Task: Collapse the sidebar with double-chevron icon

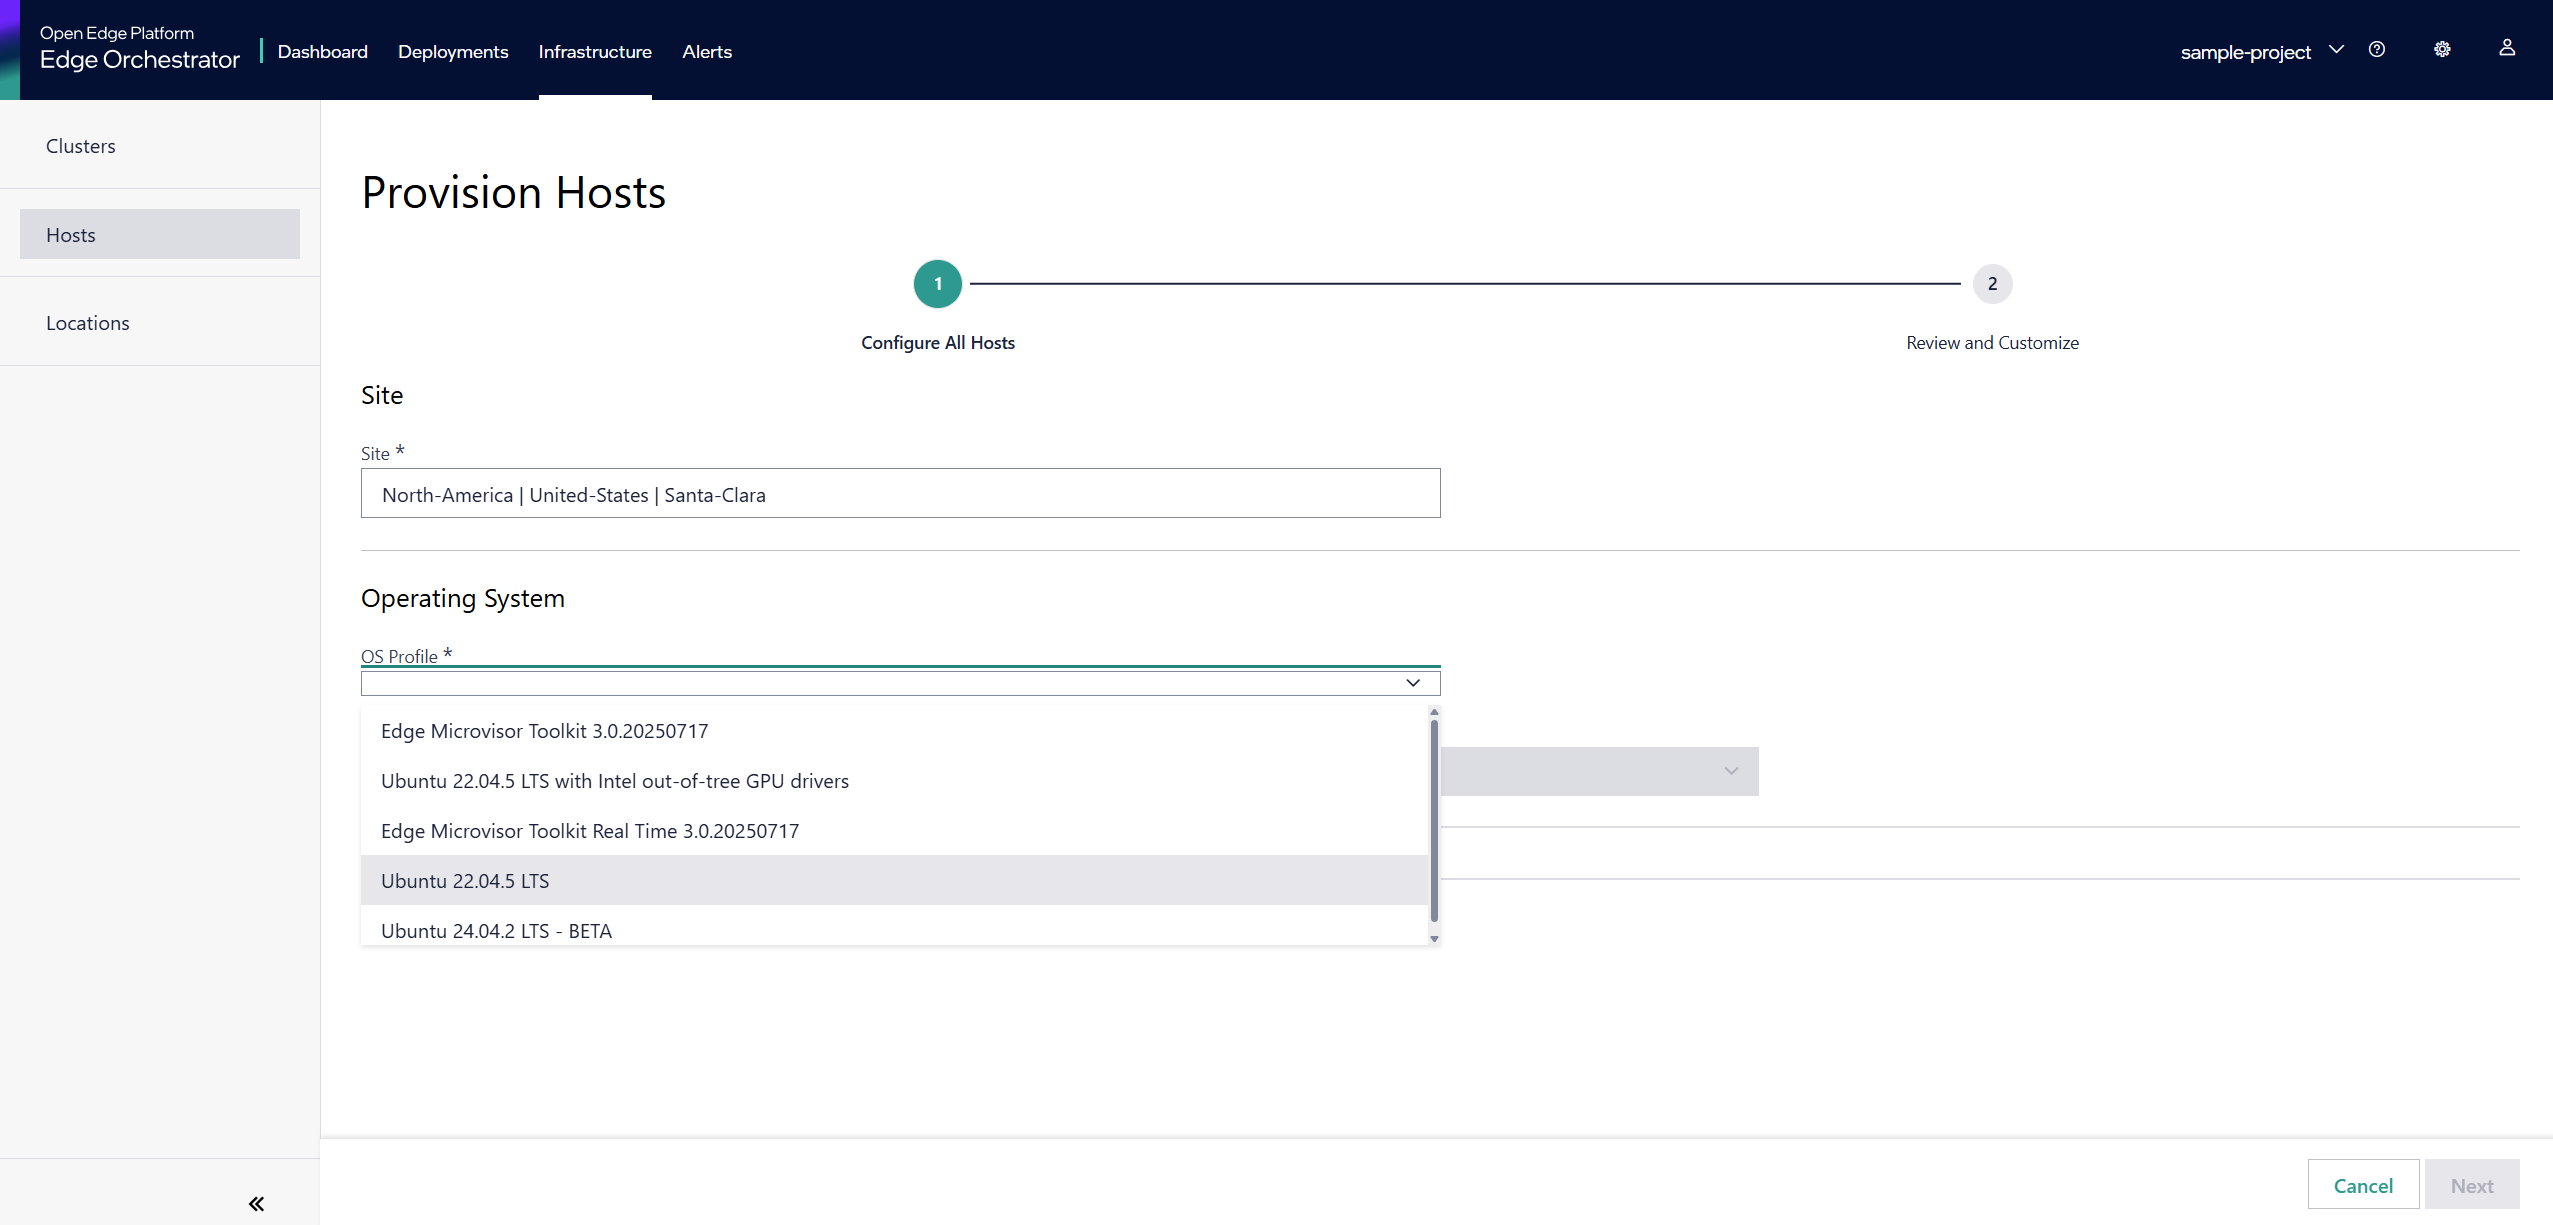Action: (x=257, y=1203)
